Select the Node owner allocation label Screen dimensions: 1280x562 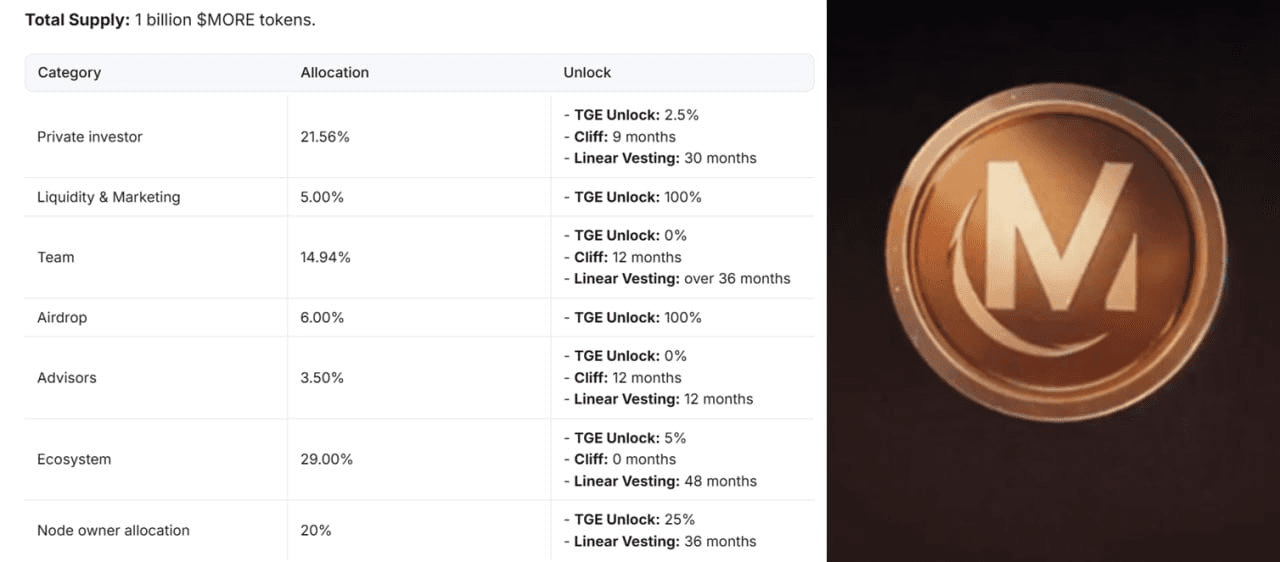pyautogui.click(x=113, y=530)
